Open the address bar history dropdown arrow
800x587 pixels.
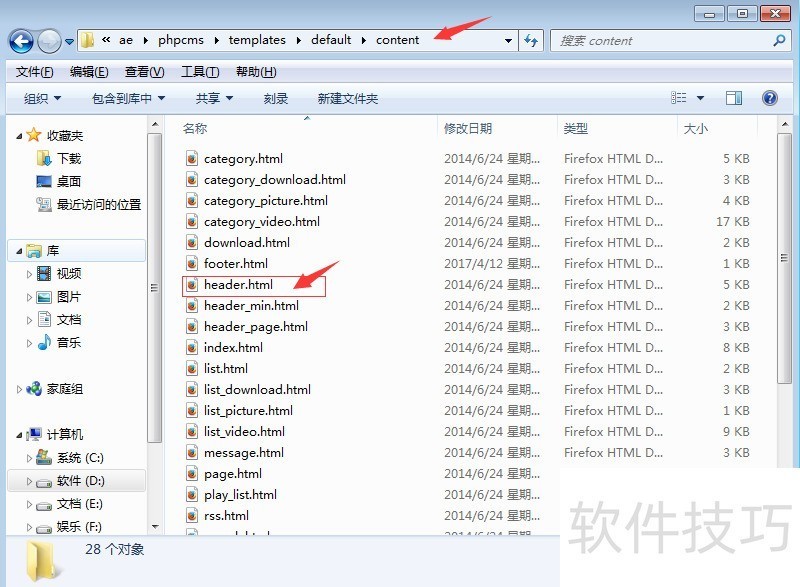[508, 41]
